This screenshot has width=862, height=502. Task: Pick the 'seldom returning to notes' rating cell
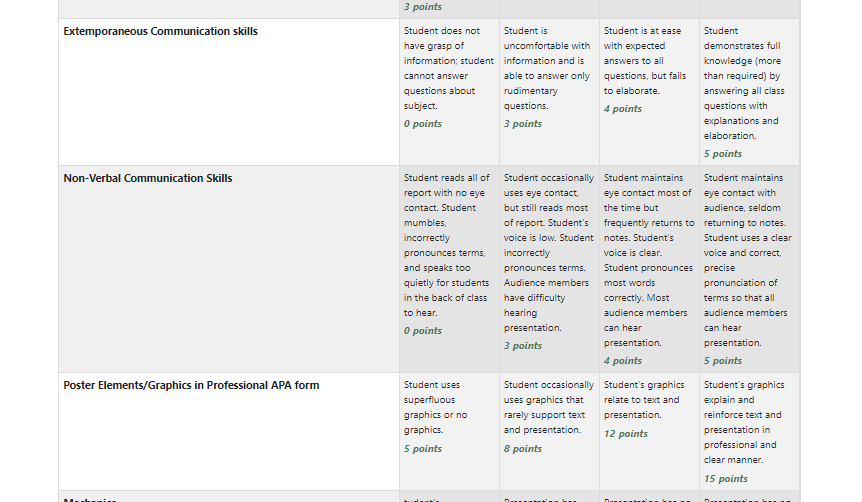tap(749, 269)
